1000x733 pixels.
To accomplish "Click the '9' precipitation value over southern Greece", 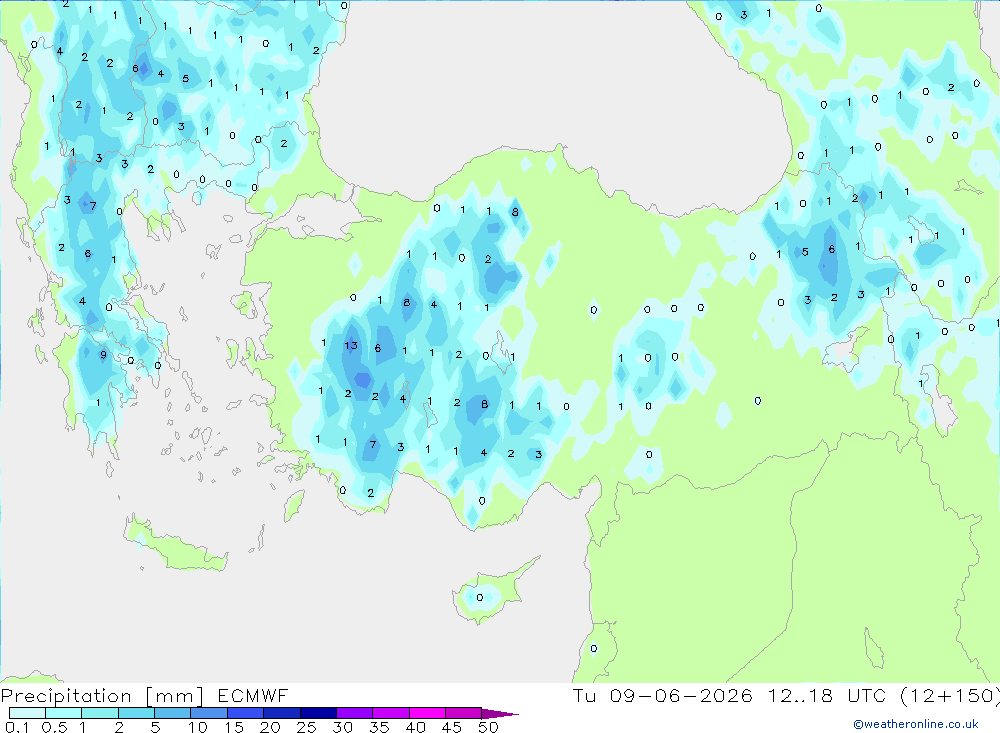I will pos(103,355).
